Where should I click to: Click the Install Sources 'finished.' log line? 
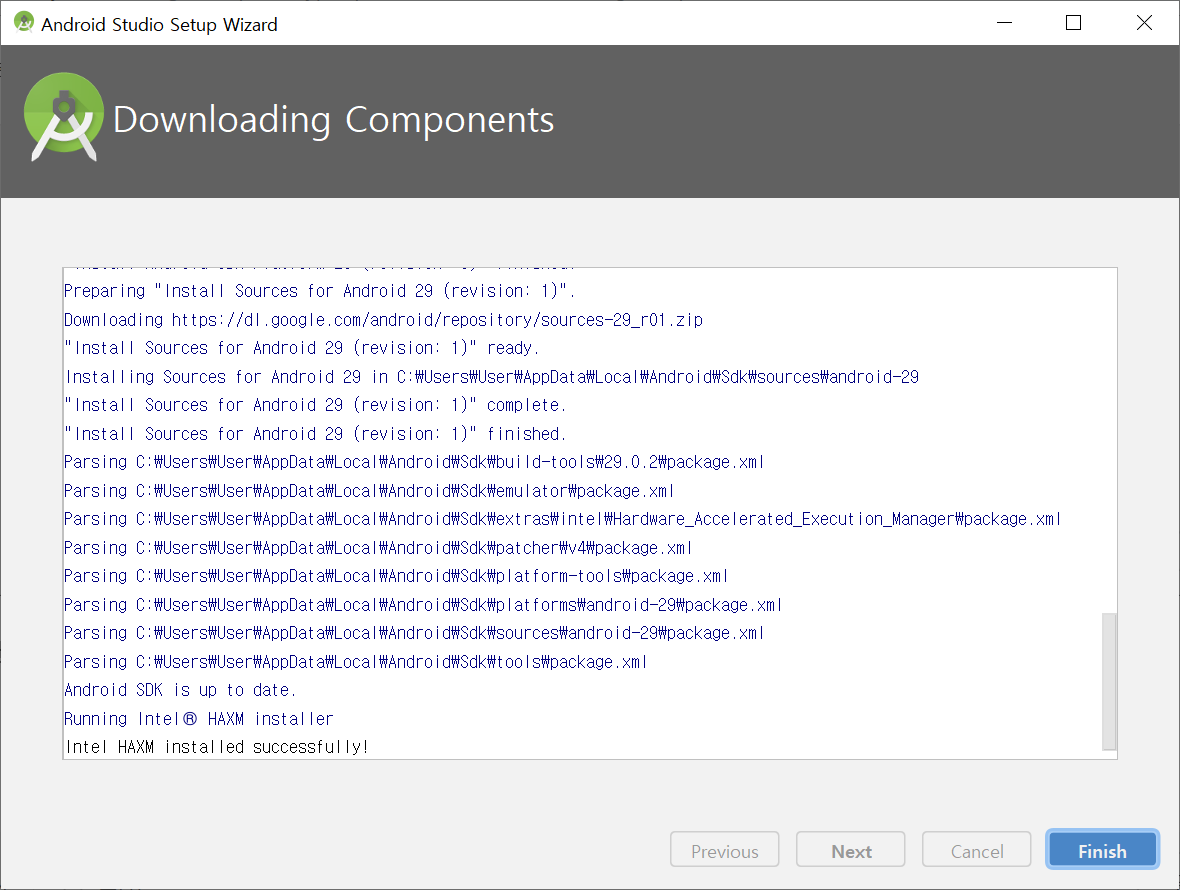[315, 434]
